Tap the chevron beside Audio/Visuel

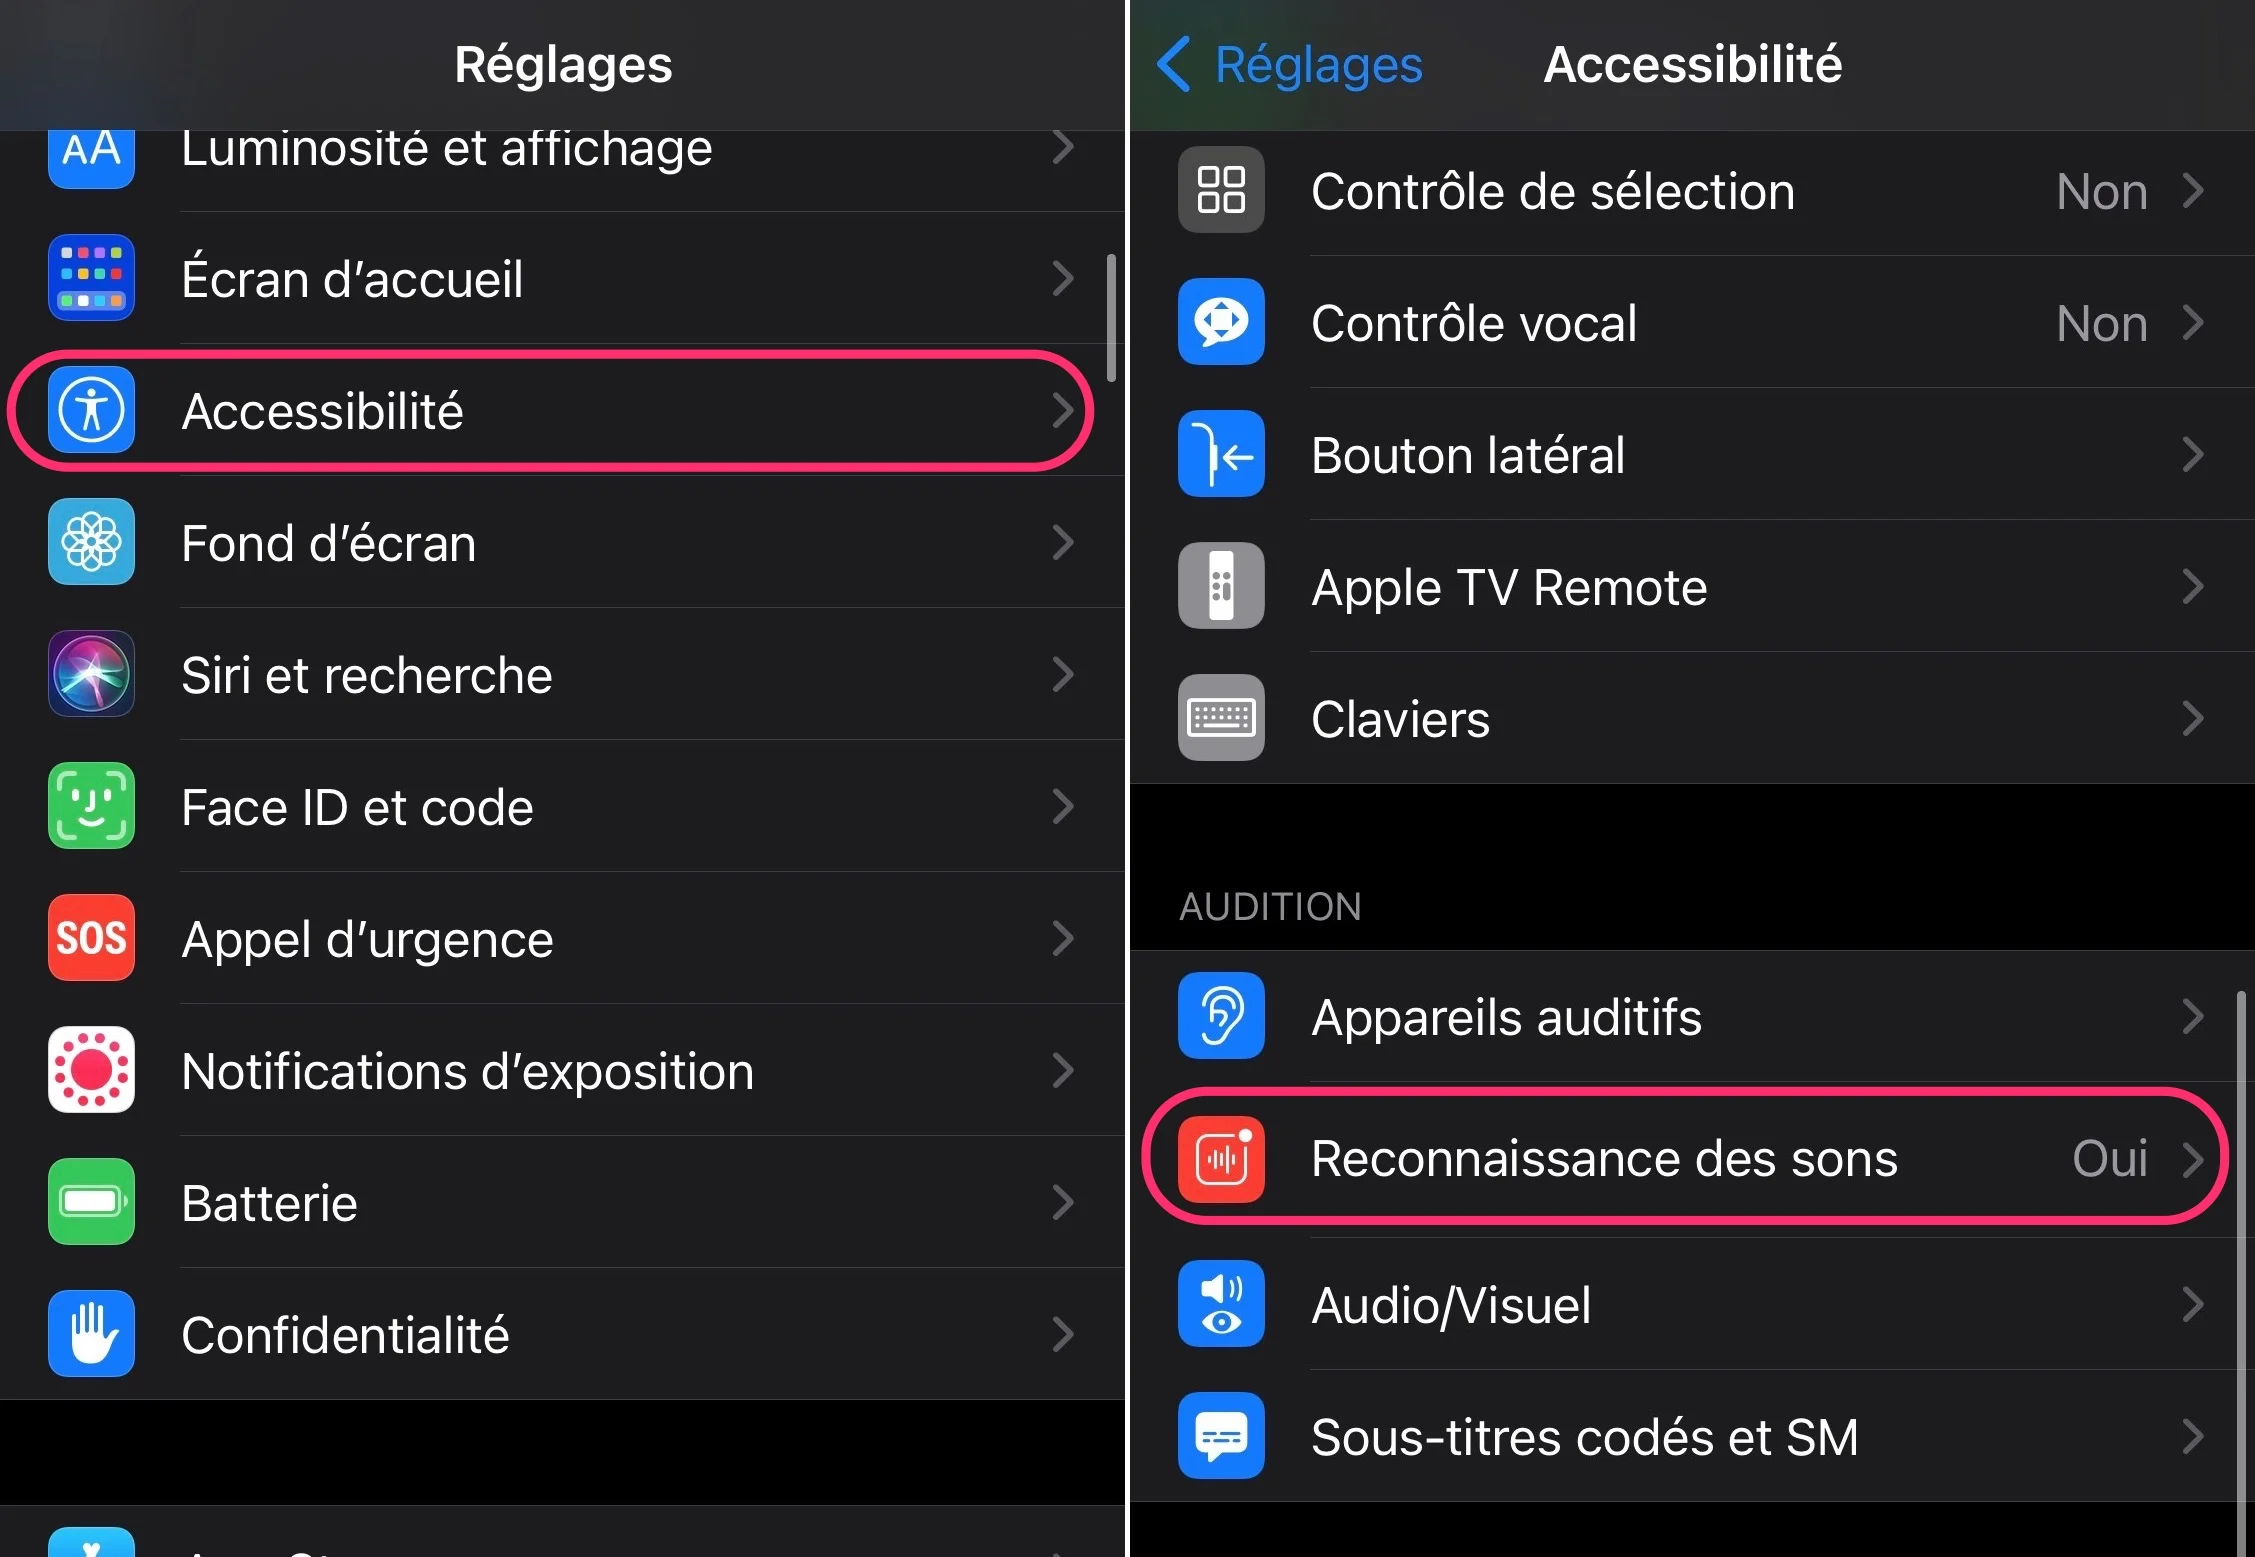click(2193, 1305)
